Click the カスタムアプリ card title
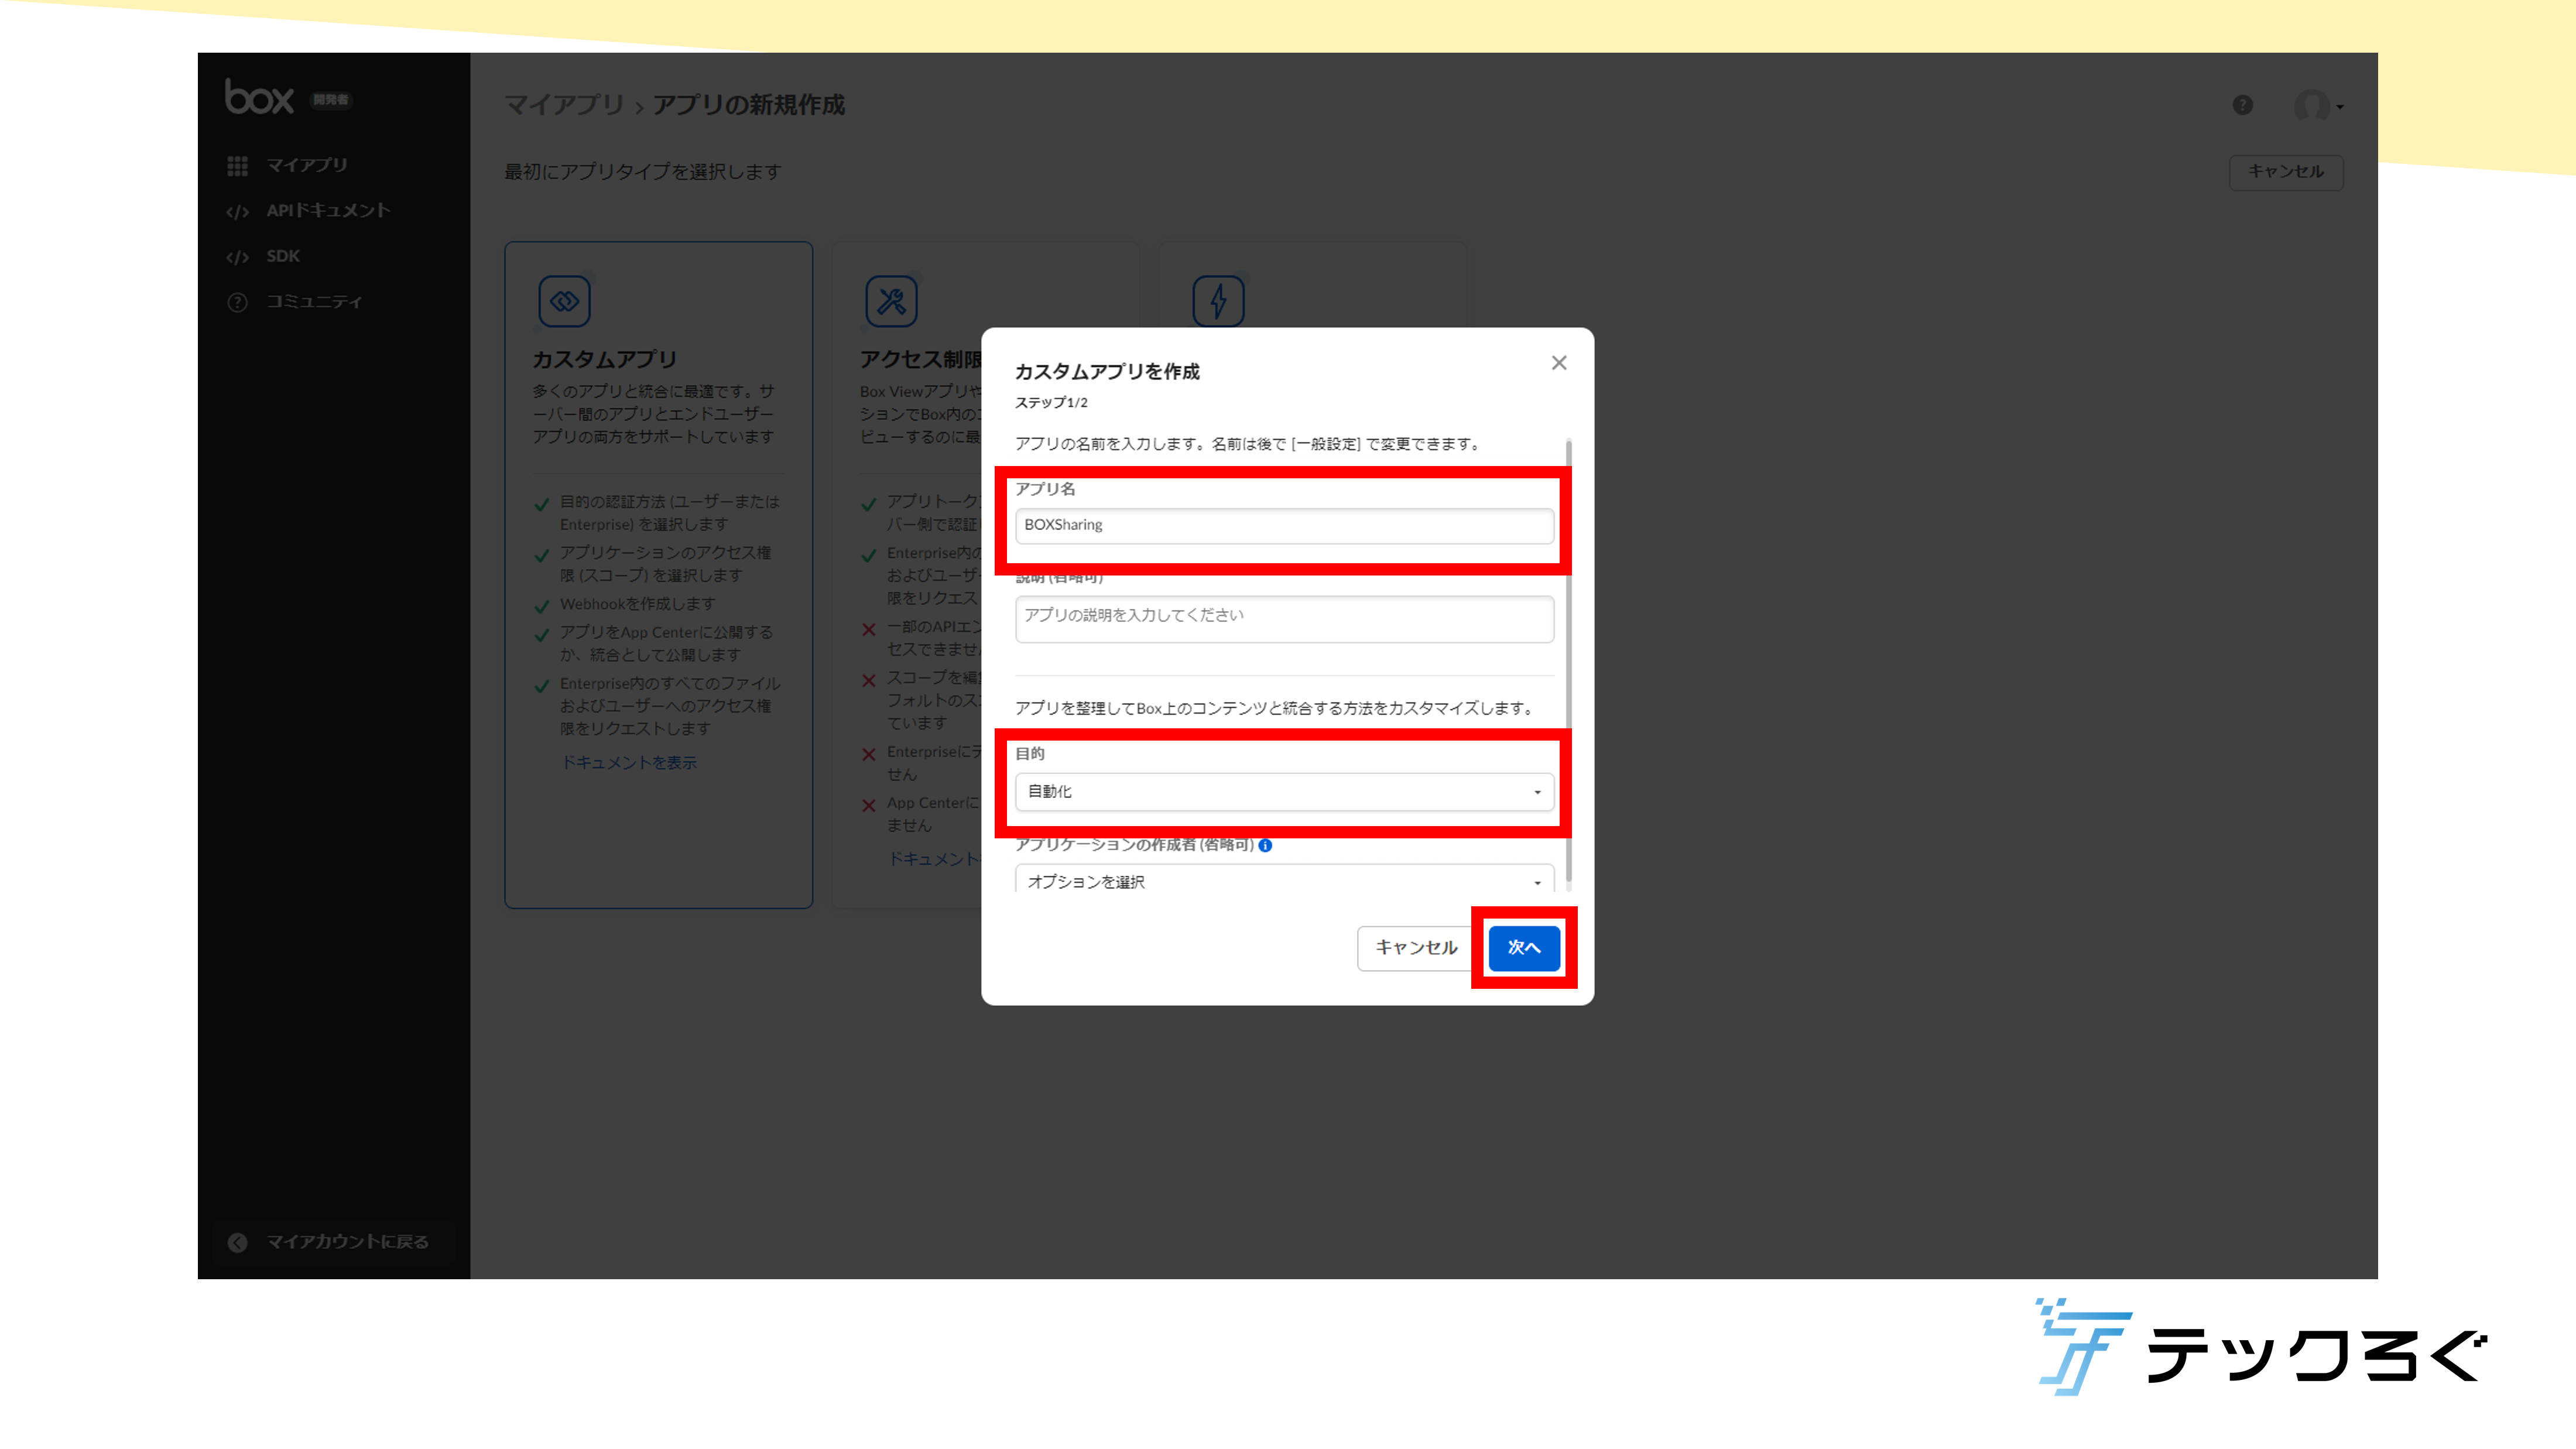The width and height of the screenshot is (2576, 1449). click(x=604, y=359)
